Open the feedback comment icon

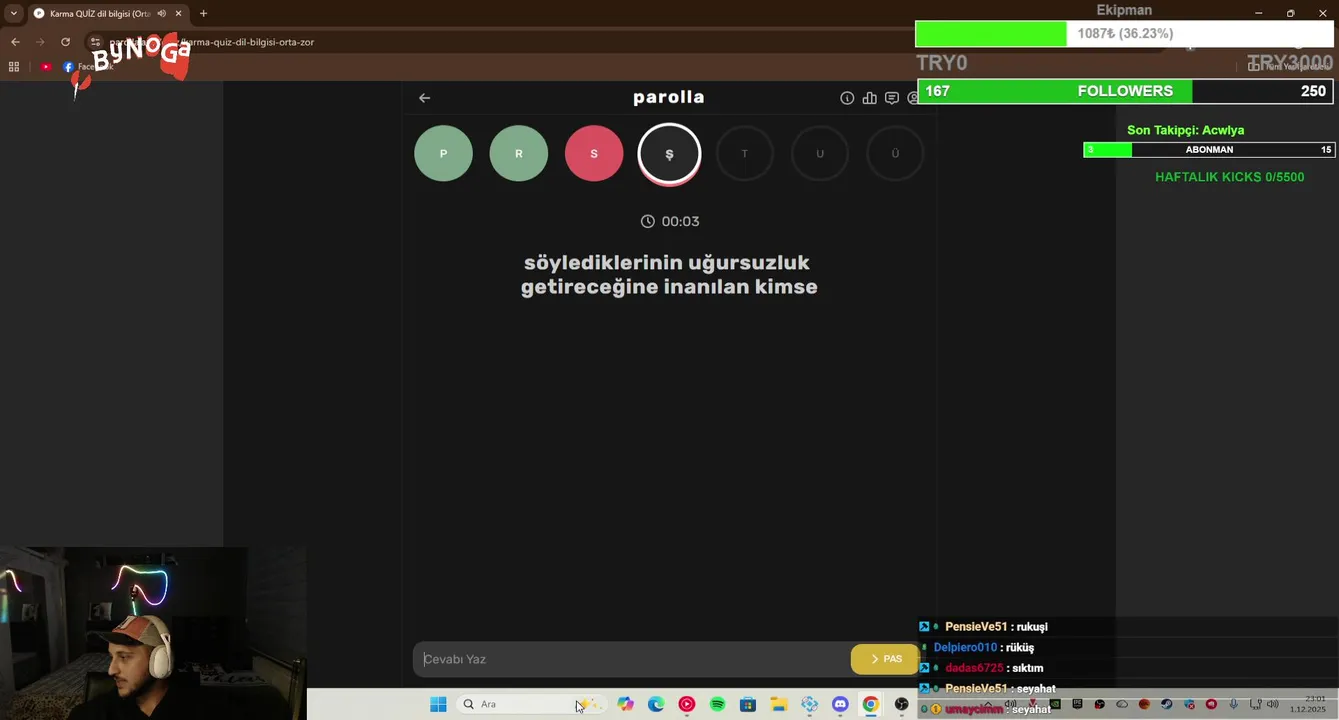click(x=891, y=98)
